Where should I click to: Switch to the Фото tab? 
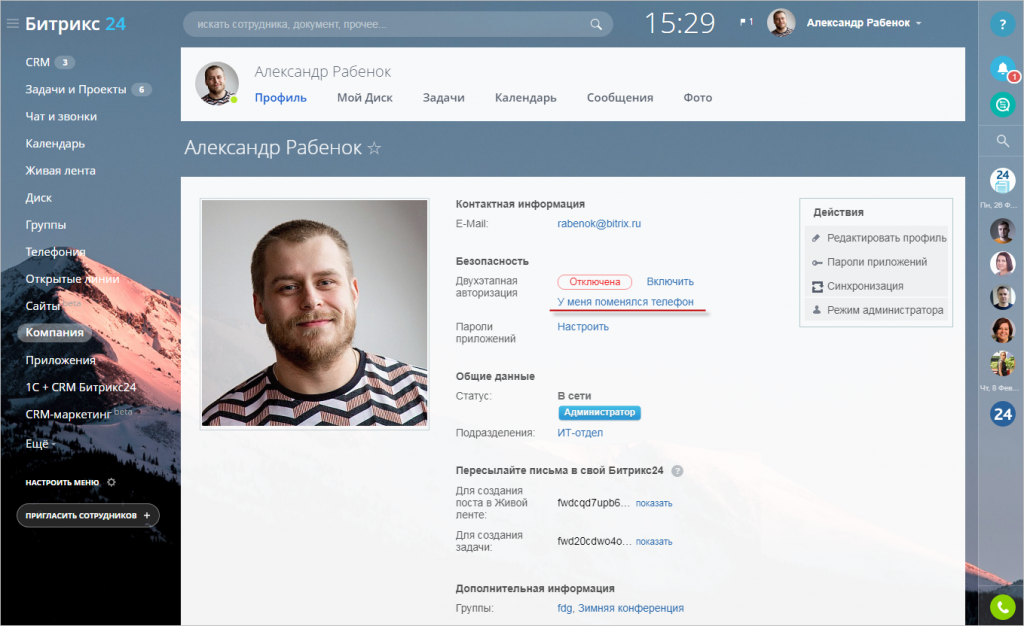point(697,97)
